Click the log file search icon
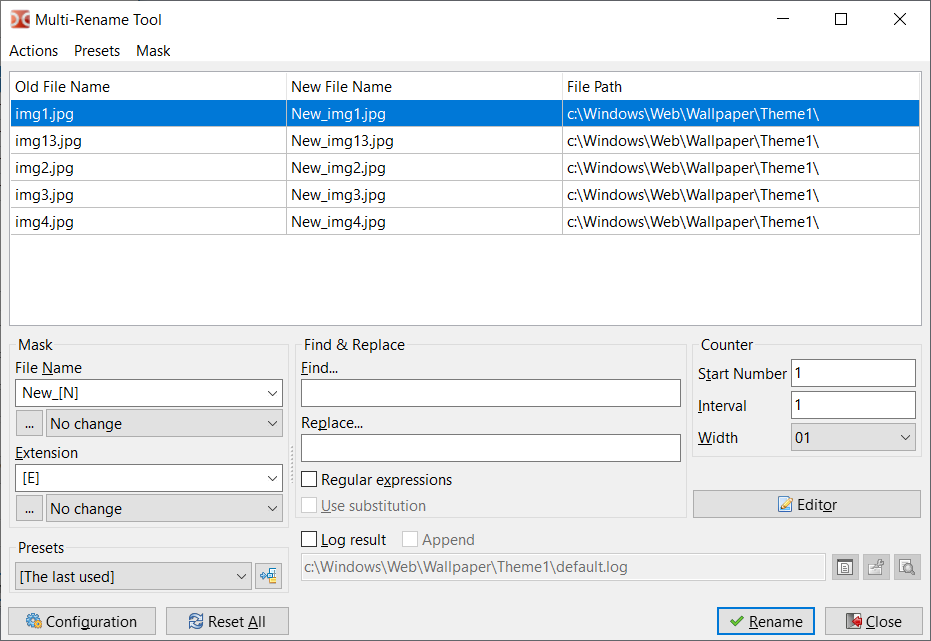The width and height of the screenshot is (931, 641). coord(907,567)
